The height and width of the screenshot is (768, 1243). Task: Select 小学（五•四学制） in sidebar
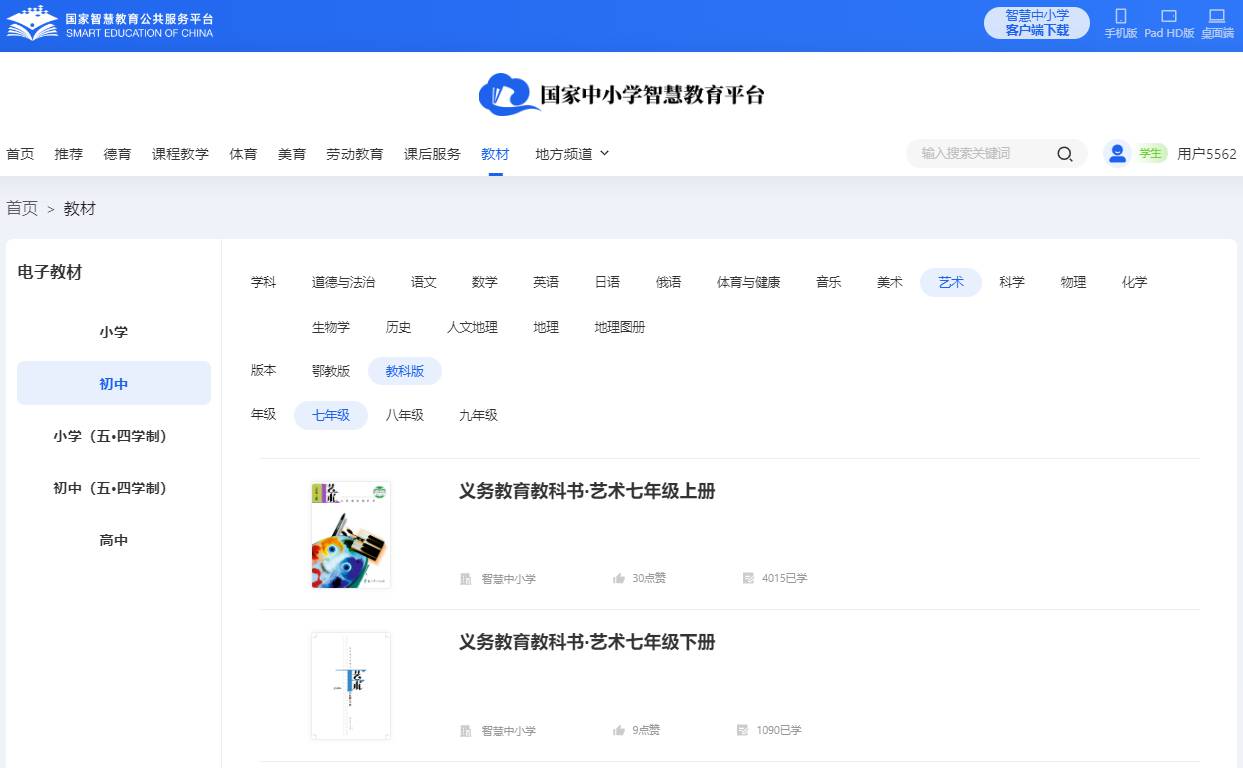(x=114, y=436)
